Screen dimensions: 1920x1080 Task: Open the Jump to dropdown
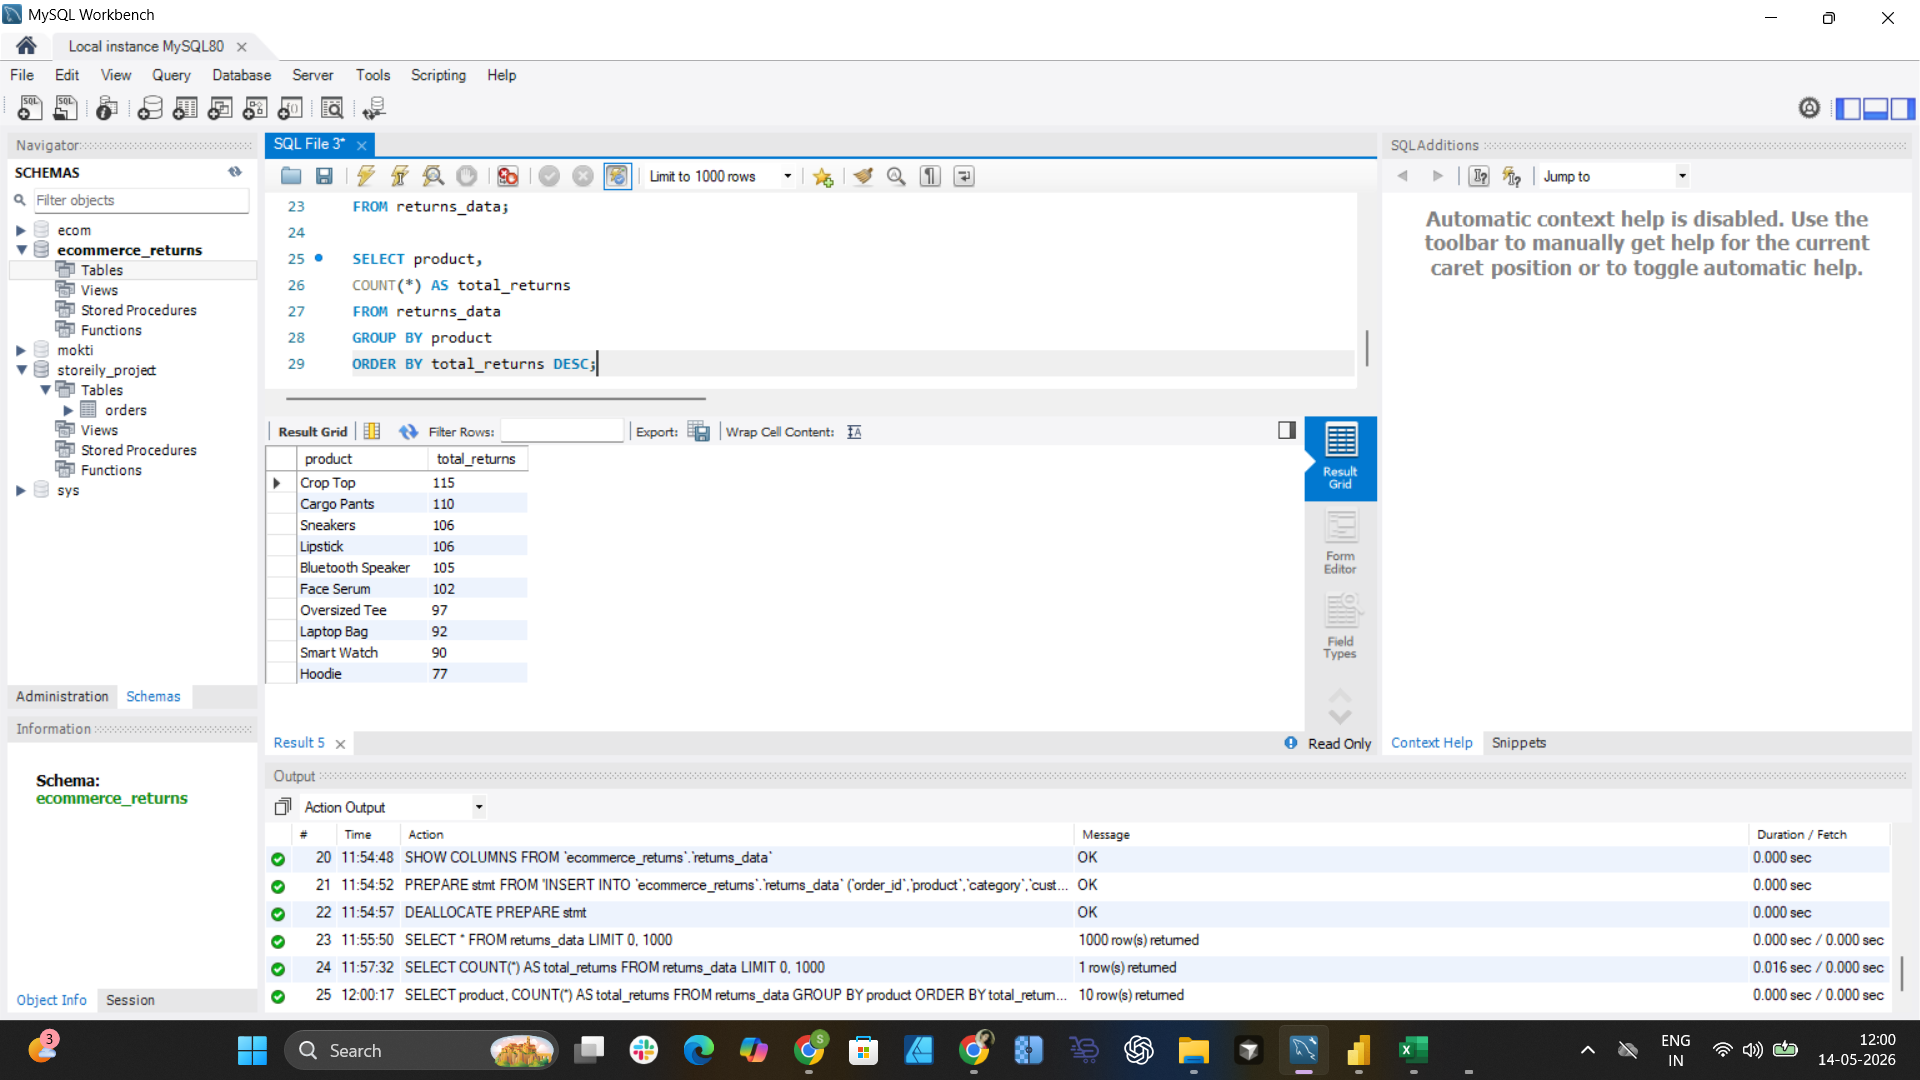(1613, 176)
